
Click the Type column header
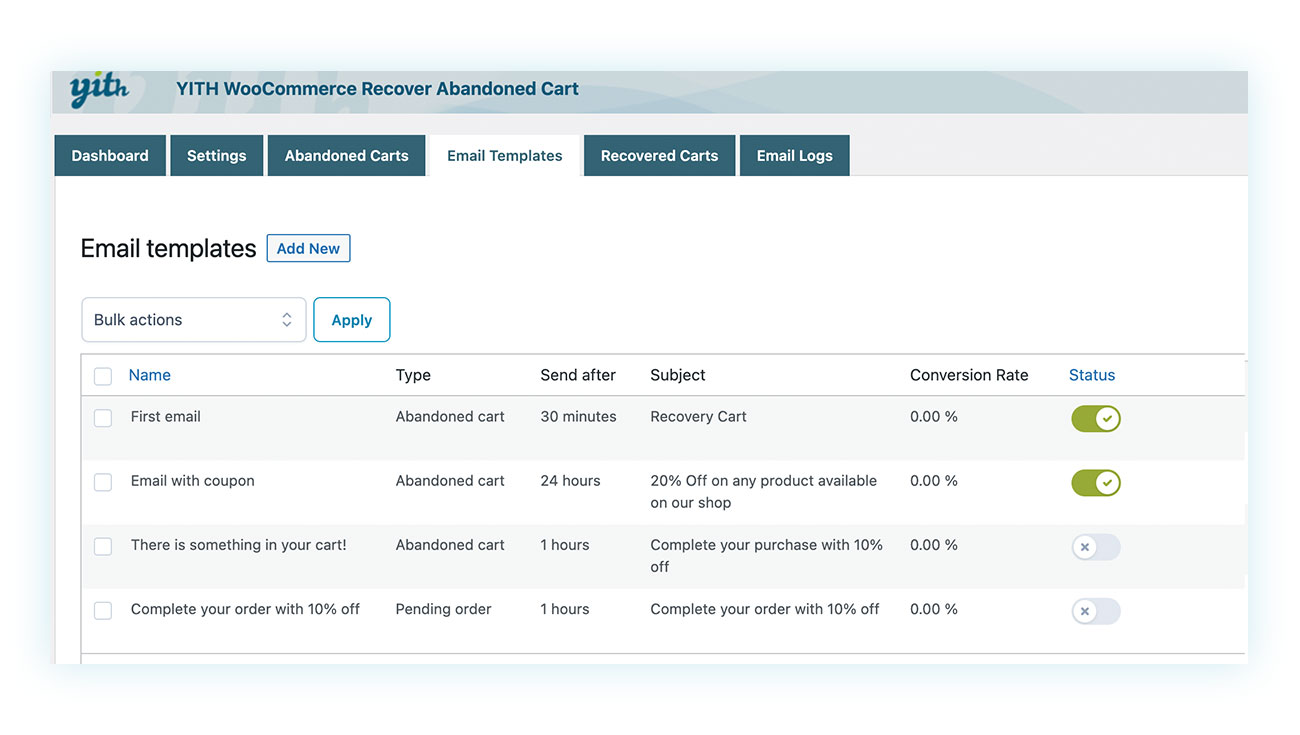coord(413,375)
